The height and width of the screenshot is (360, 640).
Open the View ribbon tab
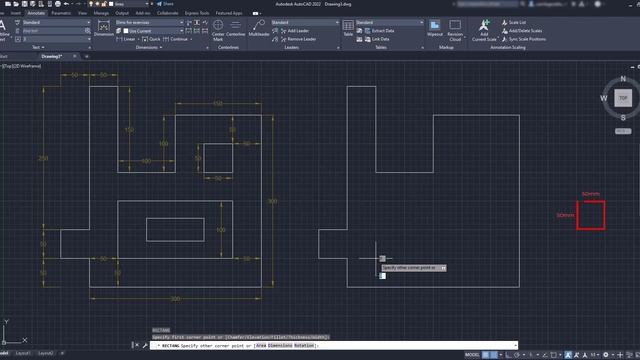tap(82, 13)
